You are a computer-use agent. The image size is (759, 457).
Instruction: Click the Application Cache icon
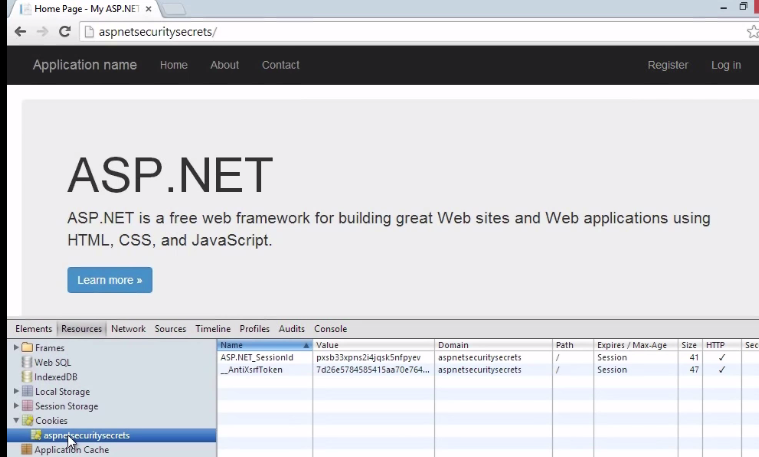tap(27, 450)
